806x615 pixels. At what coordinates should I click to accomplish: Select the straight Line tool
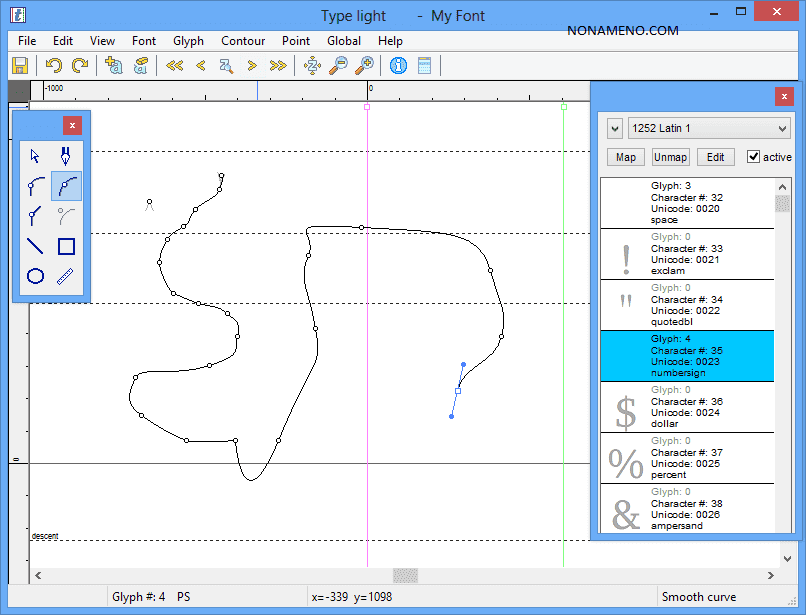[35, 246]
